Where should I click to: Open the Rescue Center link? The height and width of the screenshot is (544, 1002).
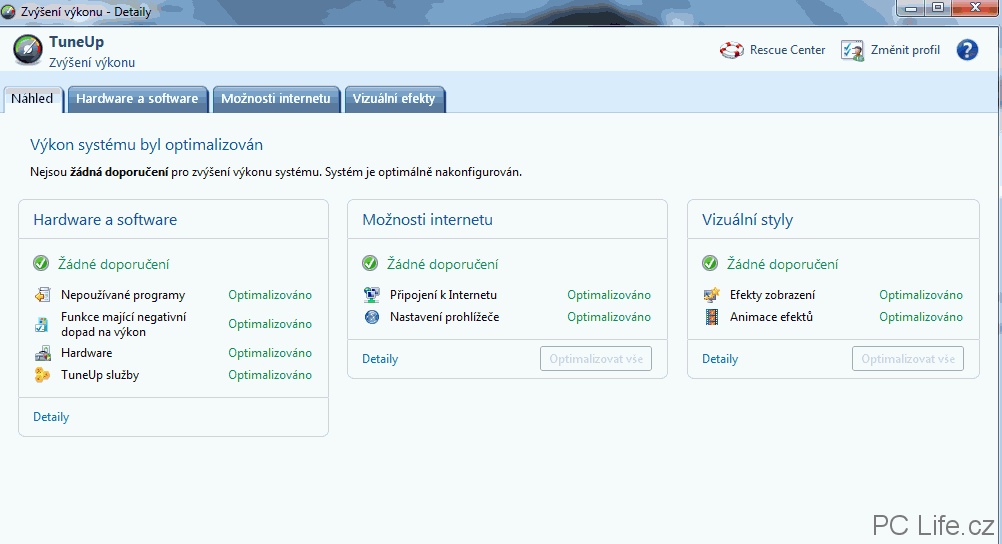coord(787,50)
